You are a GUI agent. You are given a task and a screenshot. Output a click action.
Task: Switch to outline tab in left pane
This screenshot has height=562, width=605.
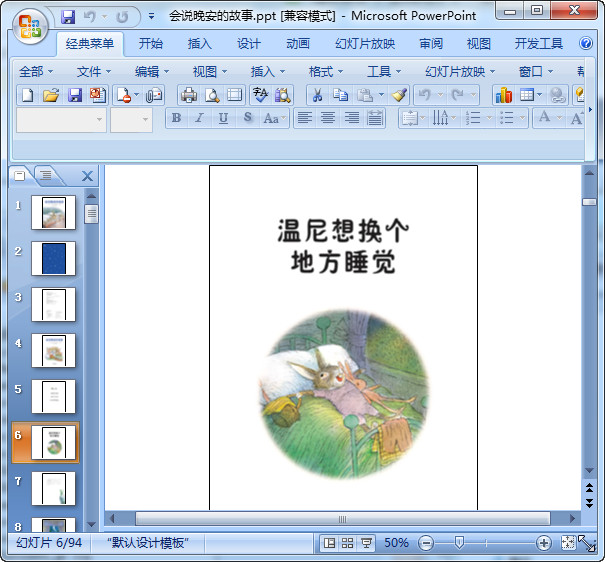click(x=46, y=176)
